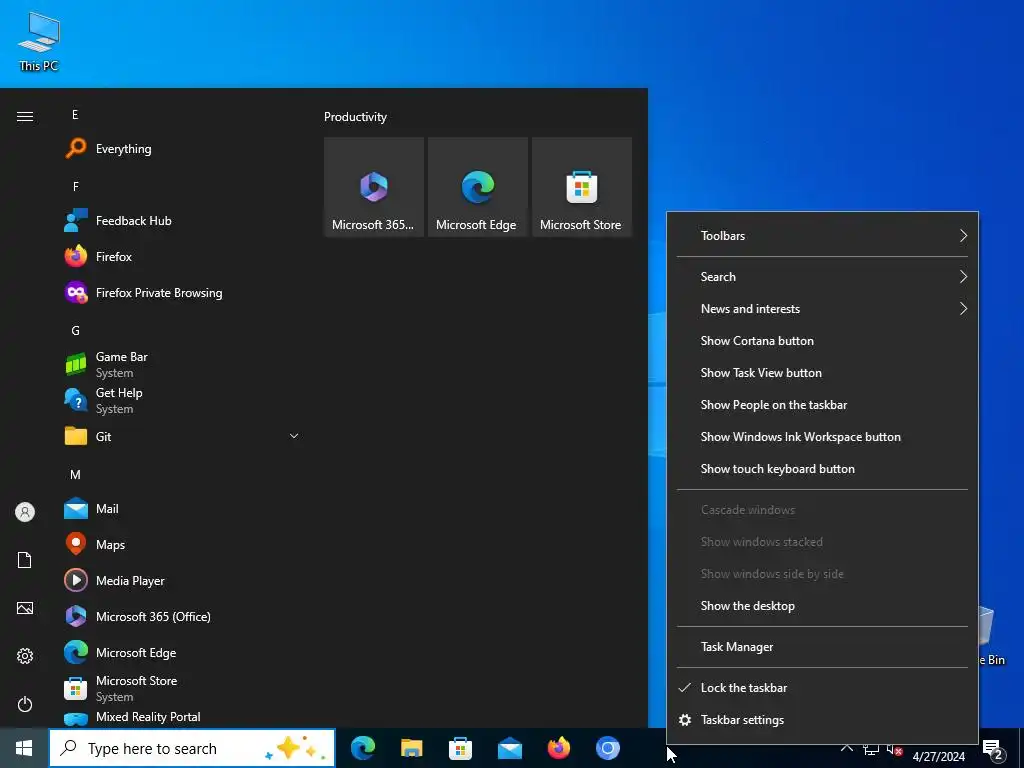Open the Everything search app
1024x768 pixels.
pyautogui.click(x=181, y=149)
